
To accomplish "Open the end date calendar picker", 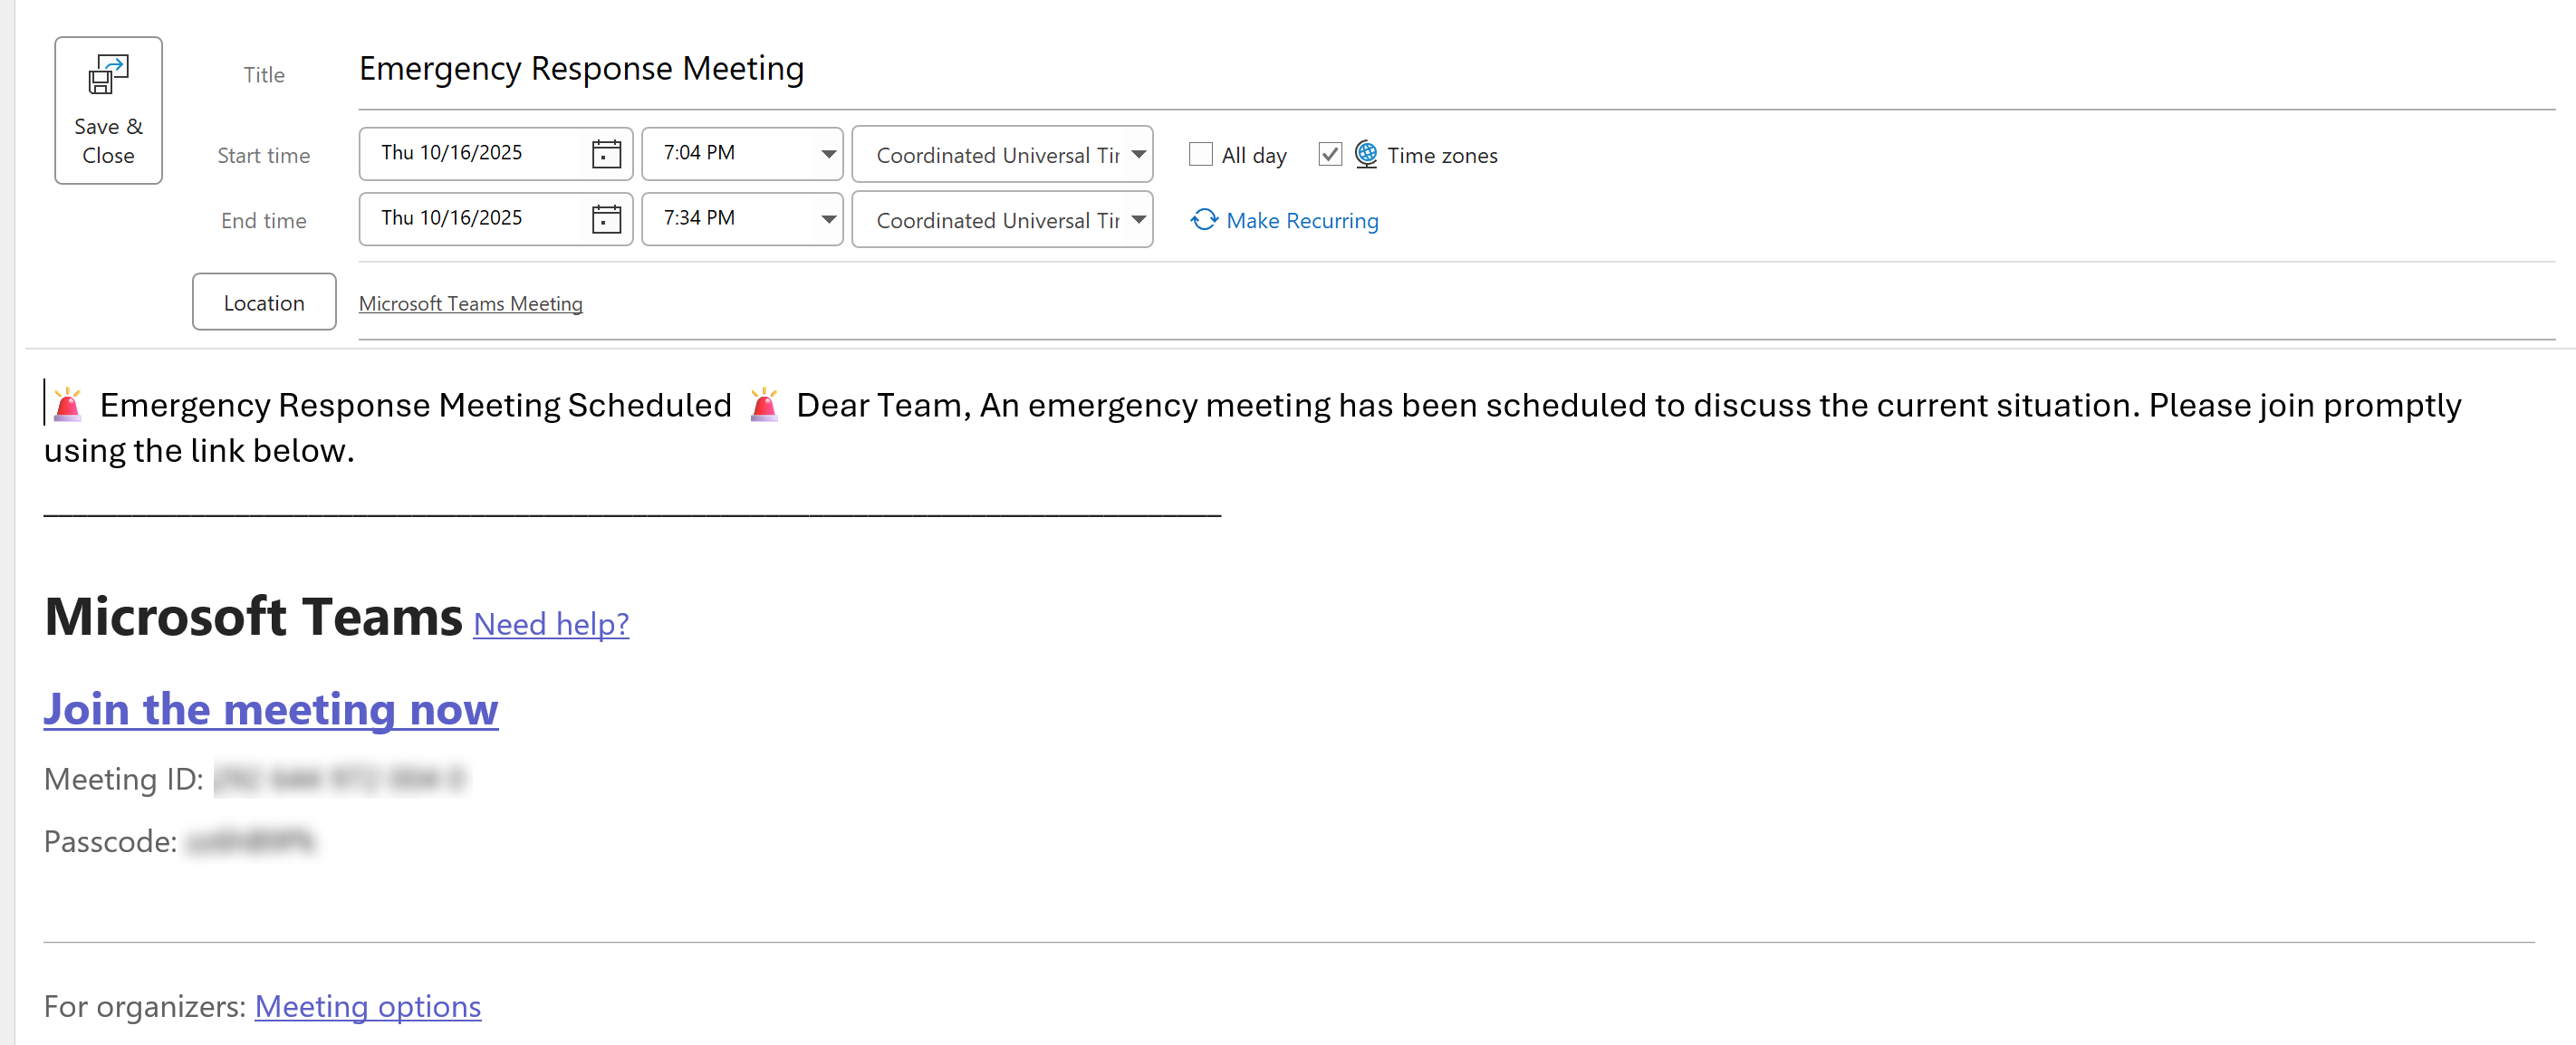I will (x=606, y=219).
